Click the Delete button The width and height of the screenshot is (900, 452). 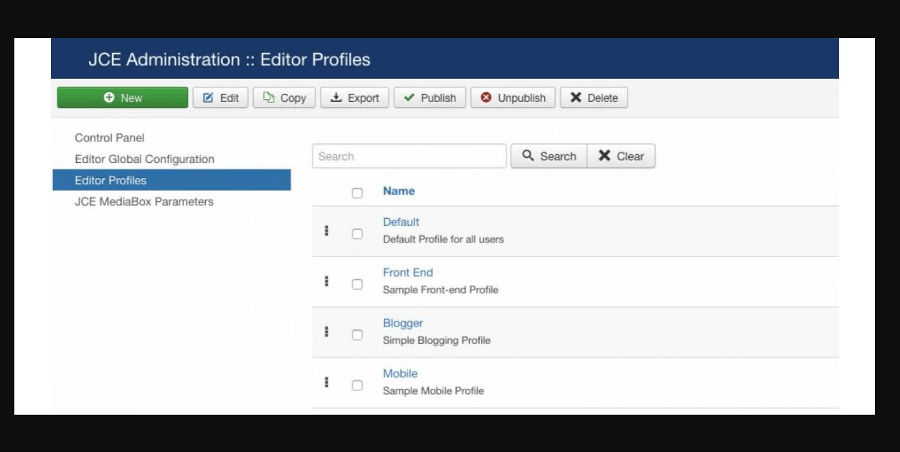pyautogui.click(x=593, y=98)
